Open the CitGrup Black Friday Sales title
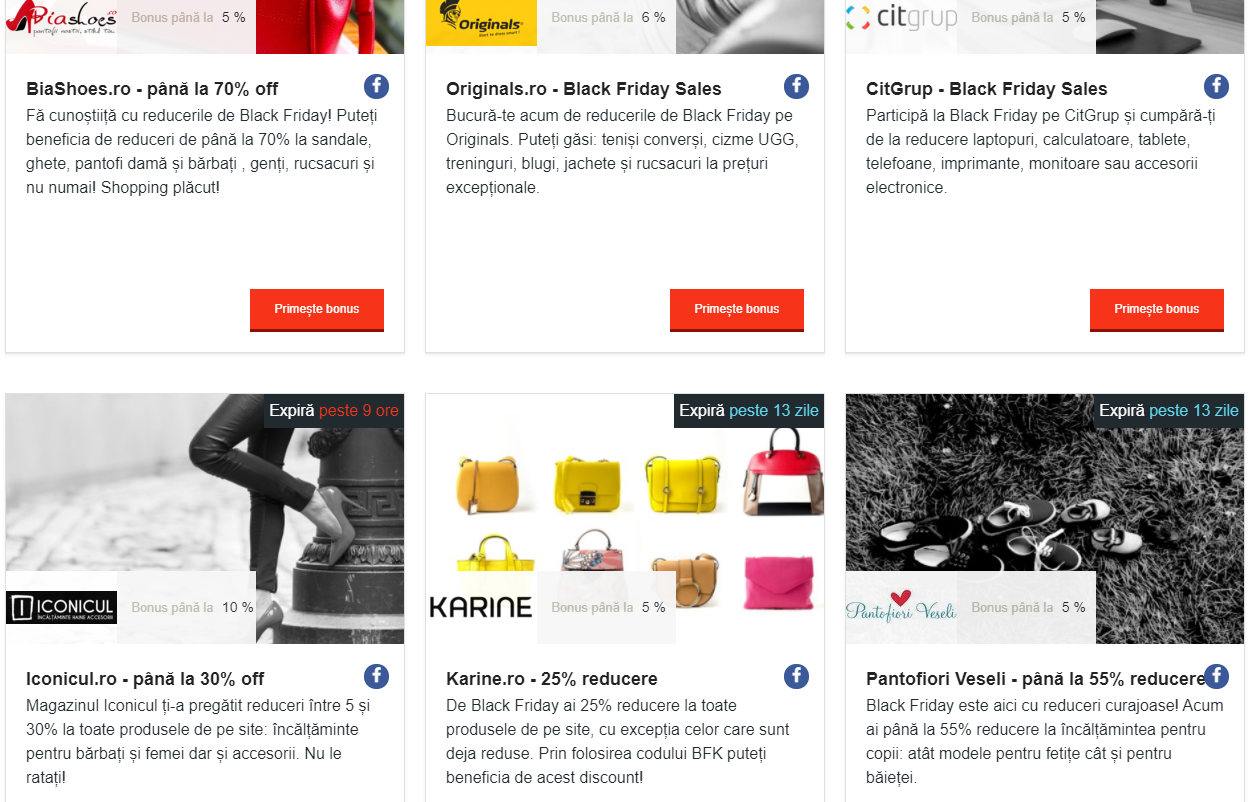Viewport: 1249px width, 802px height. [x=987, y=90]
